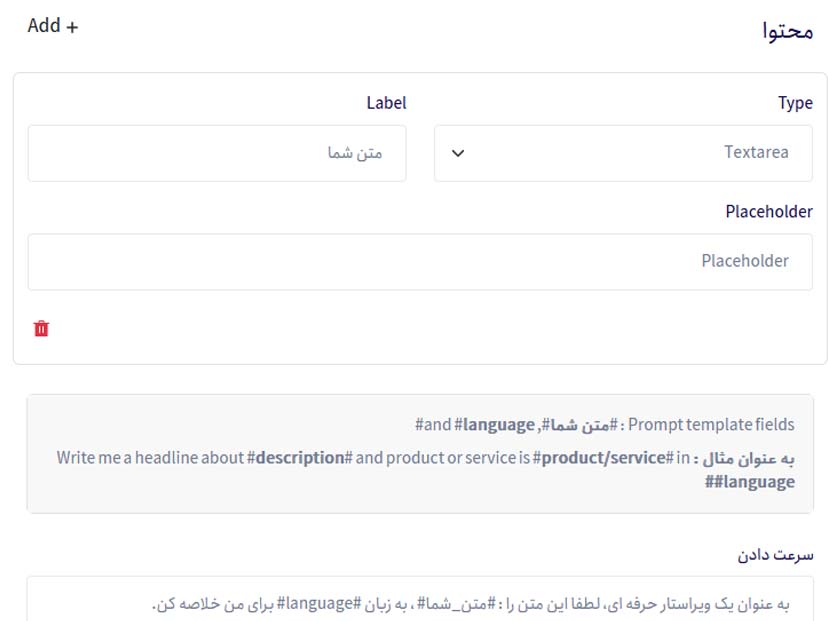The width and height of the screenshot is (828, 621).
Task: Click into the Placeholder text field
Action: pyautogui.click(x=419, y=261)
